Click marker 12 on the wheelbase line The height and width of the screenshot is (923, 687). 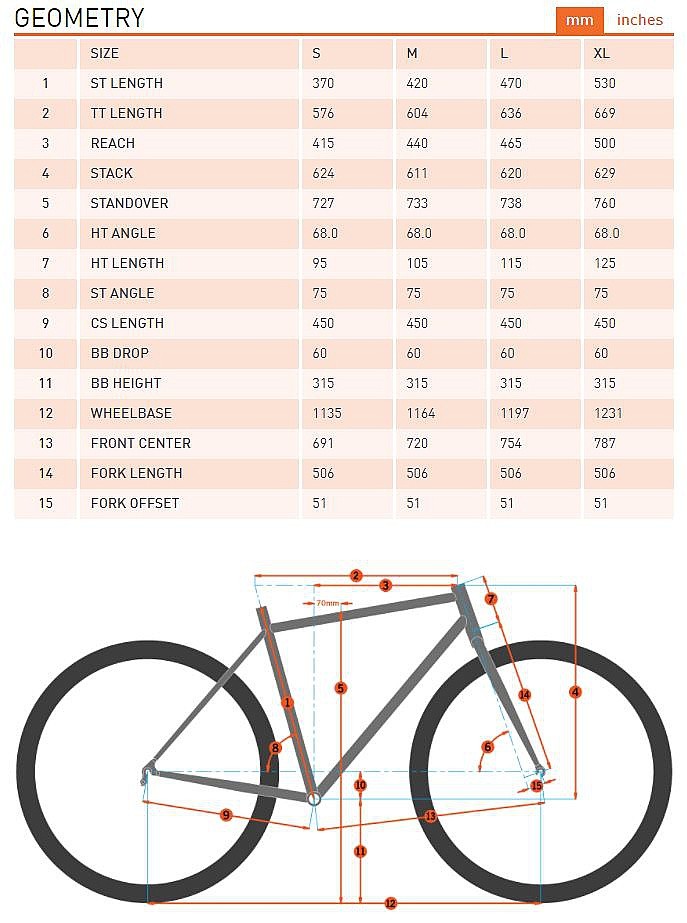point(390,903)
